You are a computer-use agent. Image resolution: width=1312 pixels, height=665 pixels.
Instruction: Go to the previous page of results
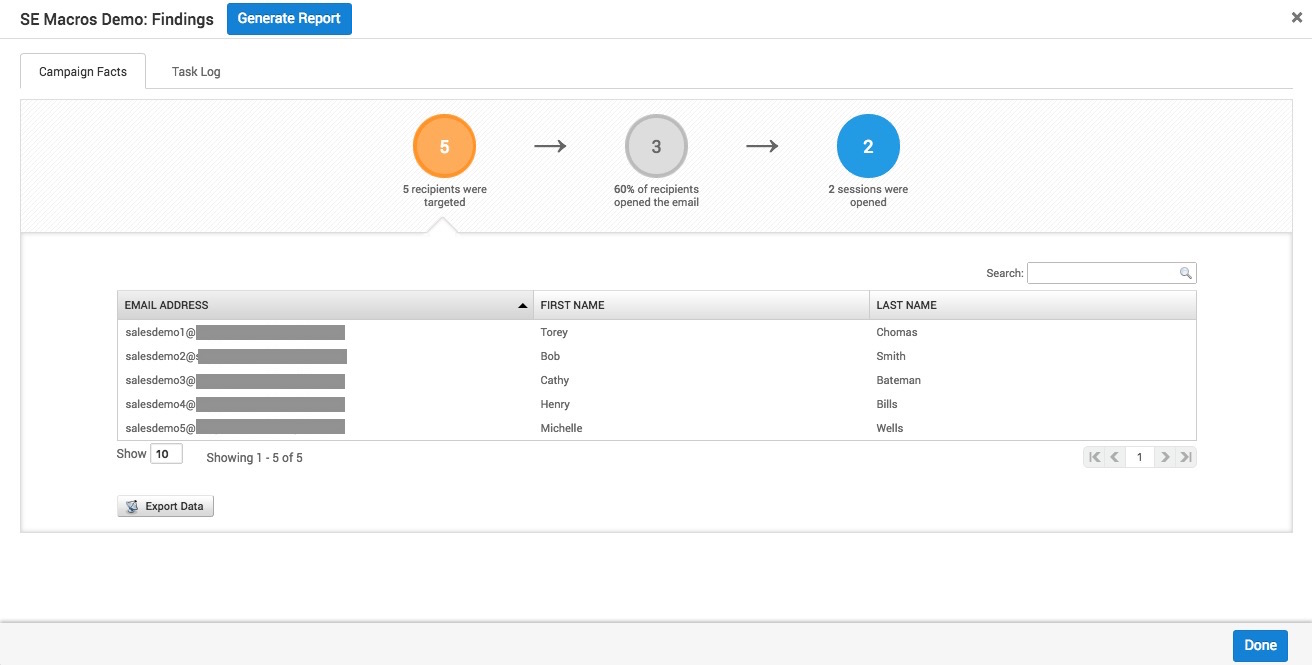(1115, 457)
